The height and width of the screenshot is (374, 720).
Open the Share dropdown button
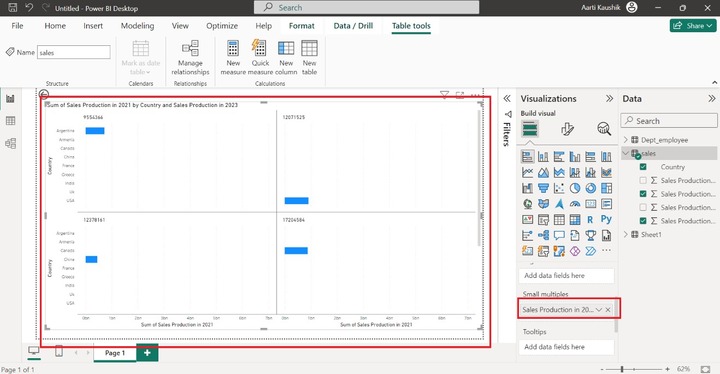point(693,26)
